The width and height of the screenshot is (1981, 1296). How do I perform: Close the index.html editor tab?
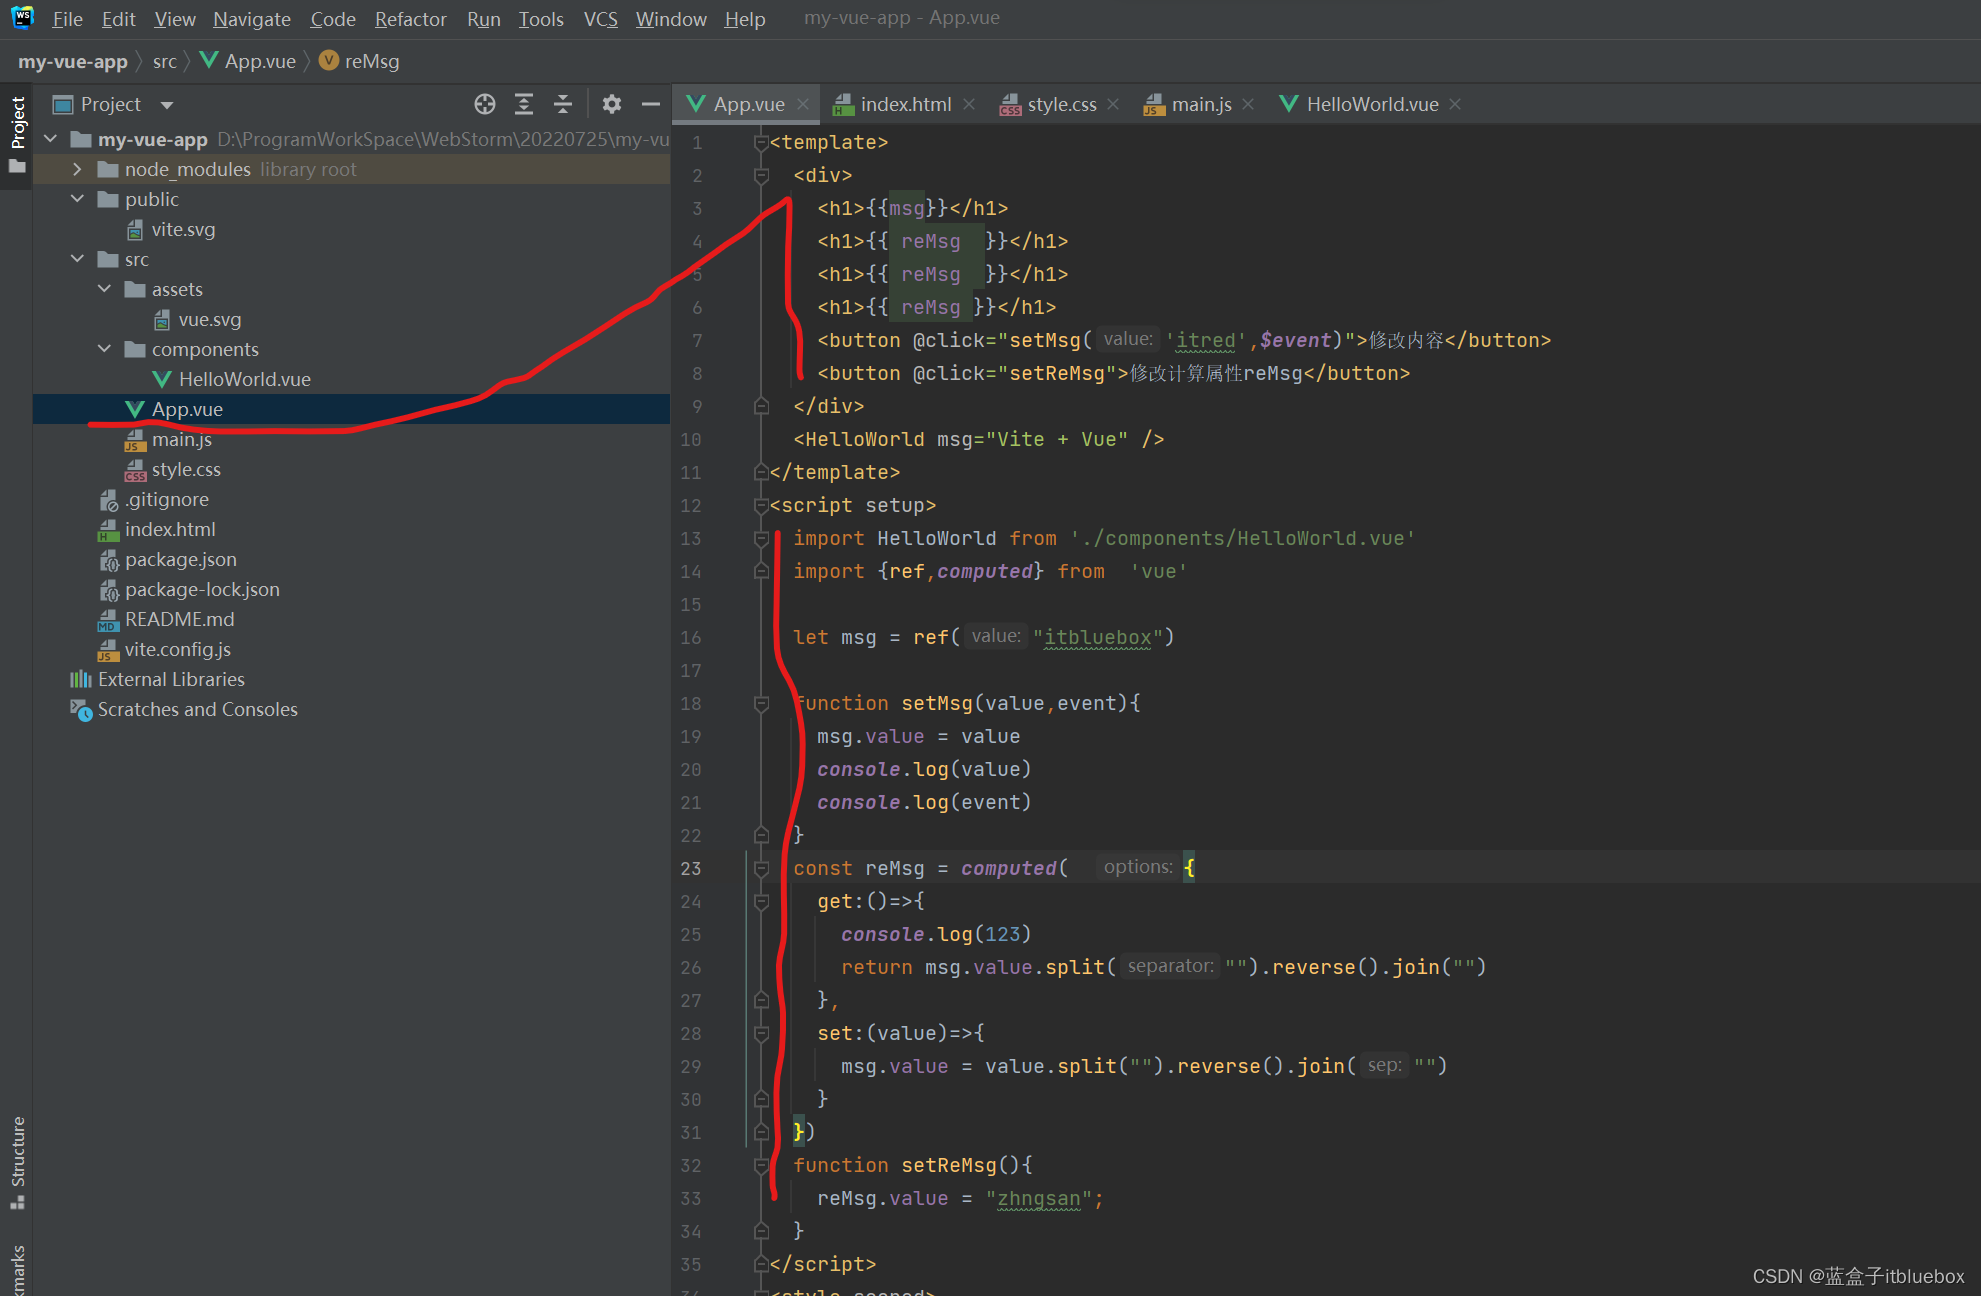pyautogui.click(x=969, y=104)
